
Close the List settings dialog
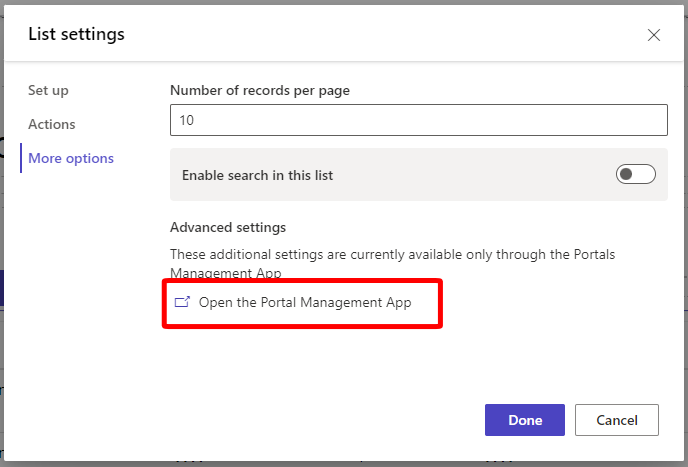pos(654,35)
